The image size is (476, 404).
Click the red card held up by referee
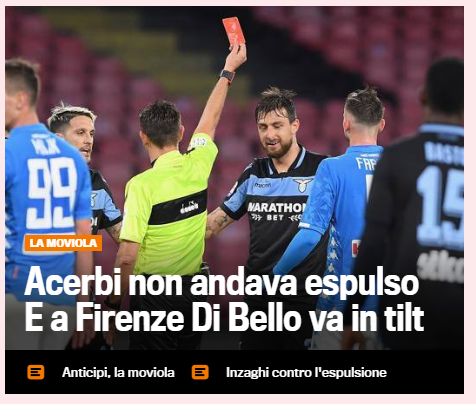pyautogui.click(x=234, y=31)
